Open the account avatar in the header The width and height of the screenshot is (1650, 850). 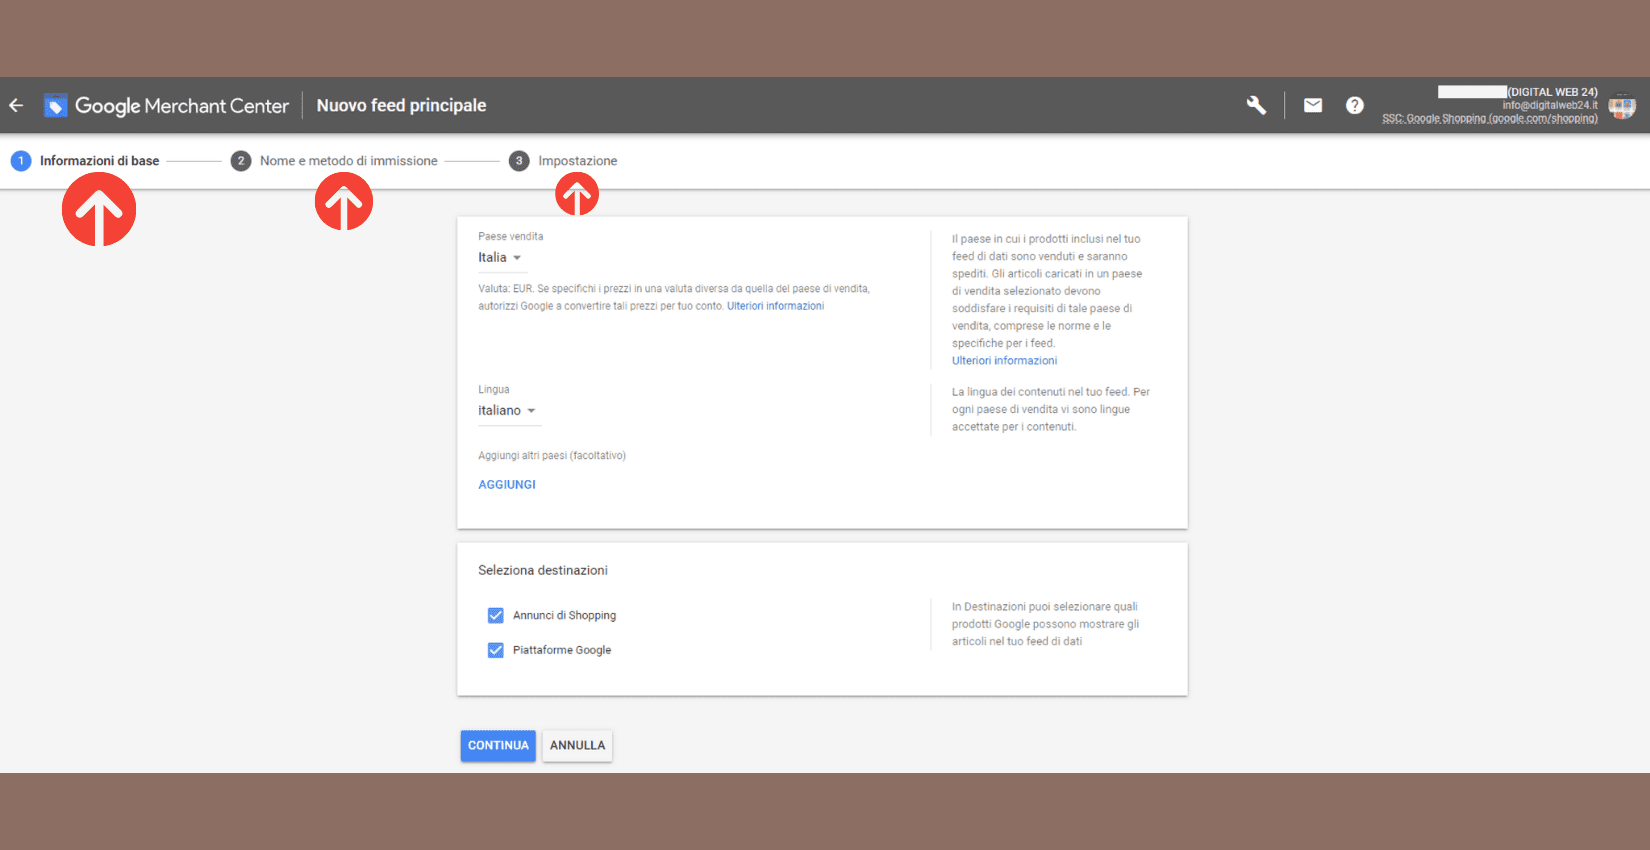[1622, 105]
